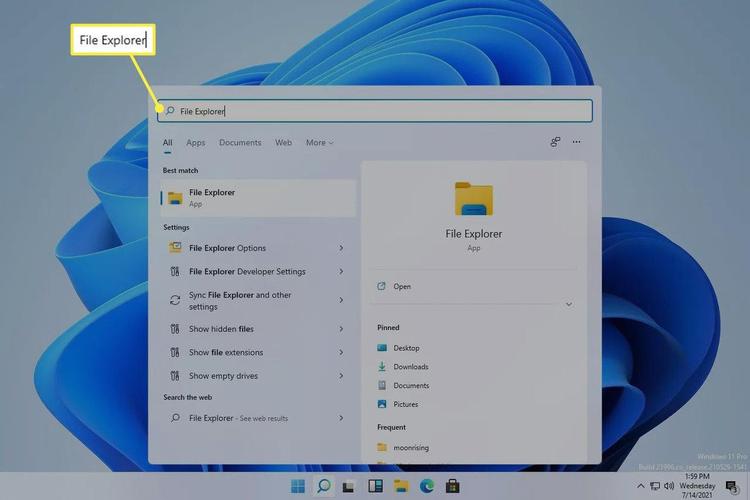Open Widgets from the taskbar
Screen dimensions: 750x500
tap(376, 487)
